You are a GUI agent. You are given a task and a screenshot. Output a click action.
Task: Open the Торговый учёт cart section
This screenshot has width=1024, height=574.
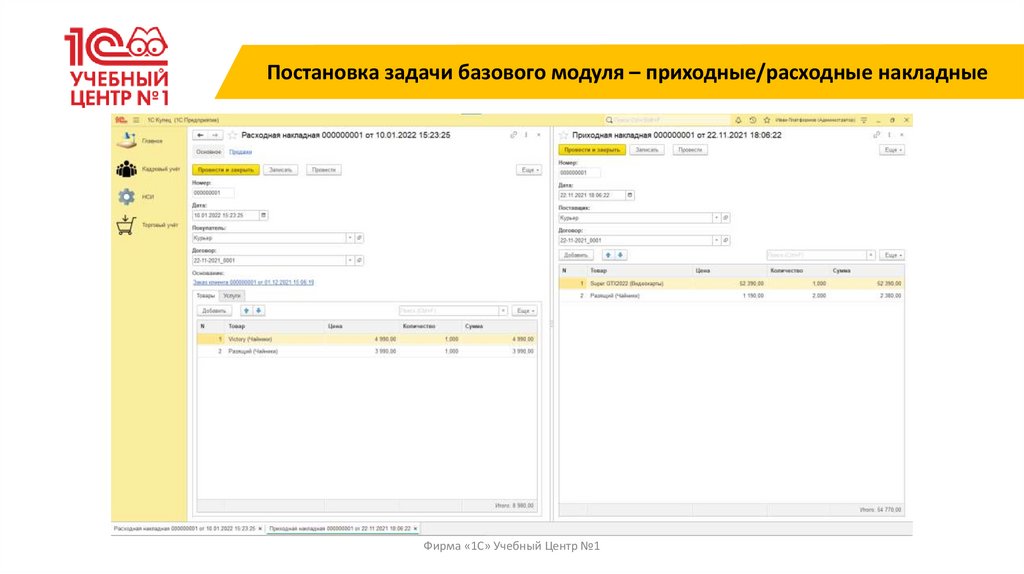click(126, 225)
